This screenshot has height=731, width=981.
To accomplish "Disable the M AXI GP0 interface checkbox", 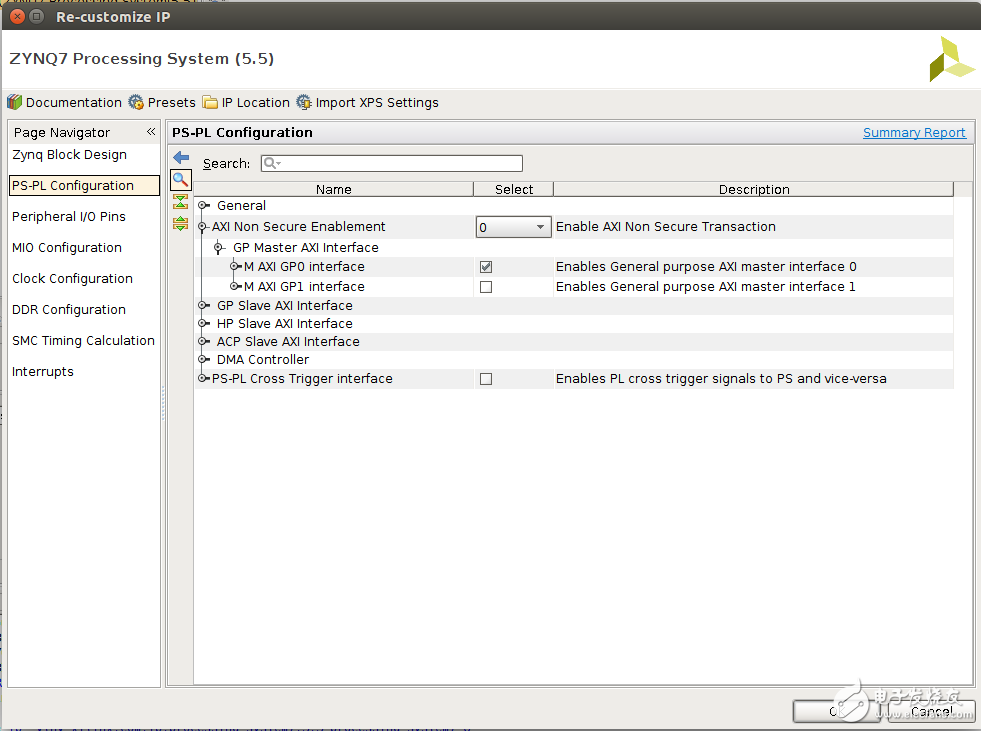I will [486, 266].
